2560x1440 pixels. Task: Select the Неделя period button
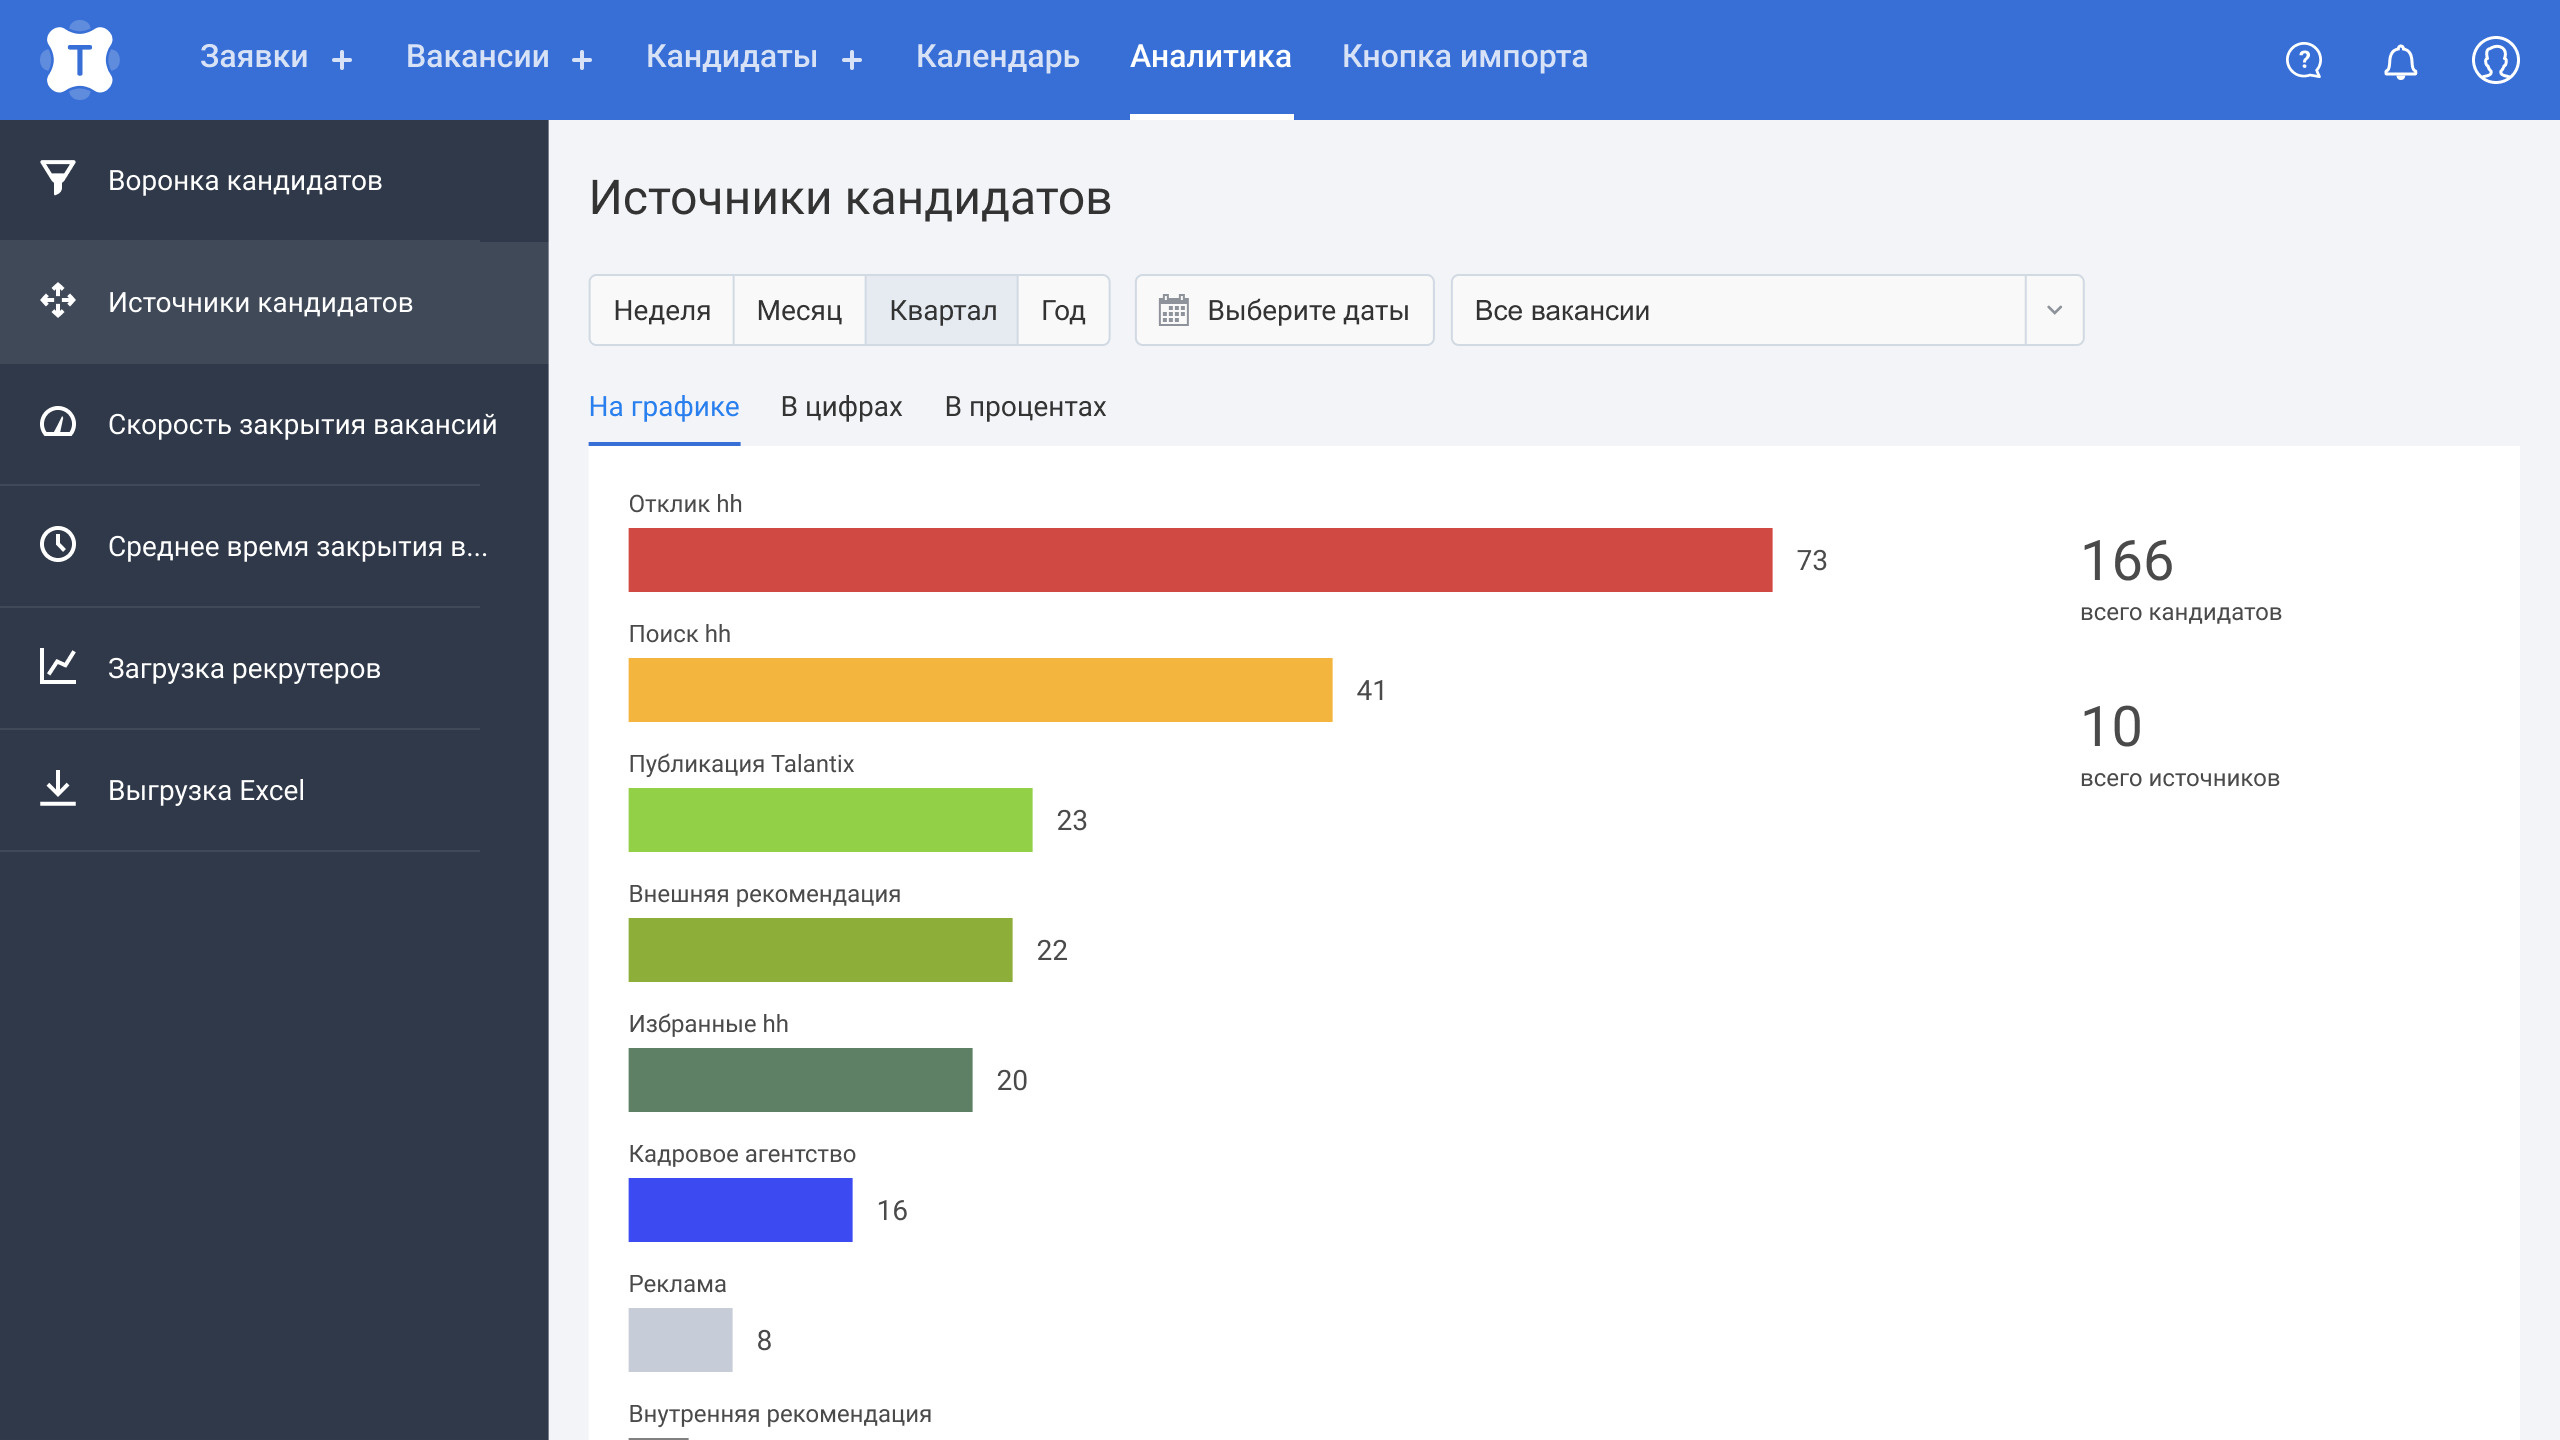click(x=662, y=310)
